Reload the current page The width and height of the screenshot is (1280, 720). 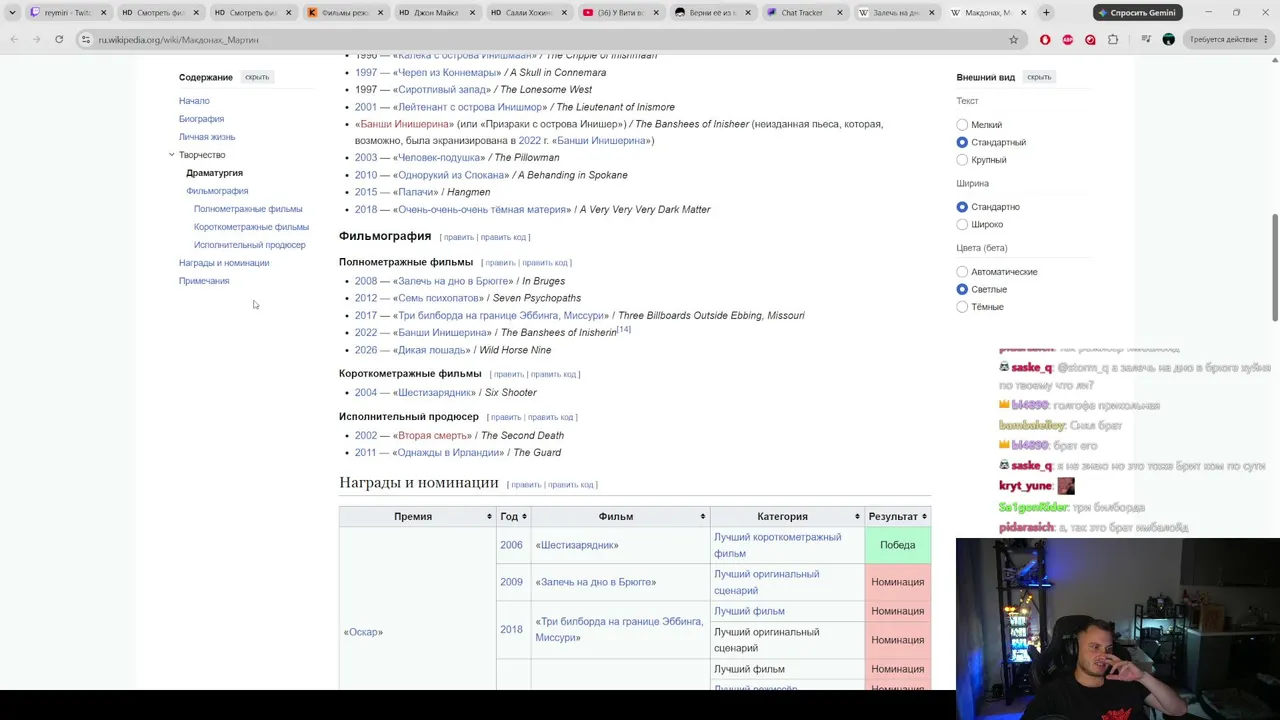[x=59, y=40]
